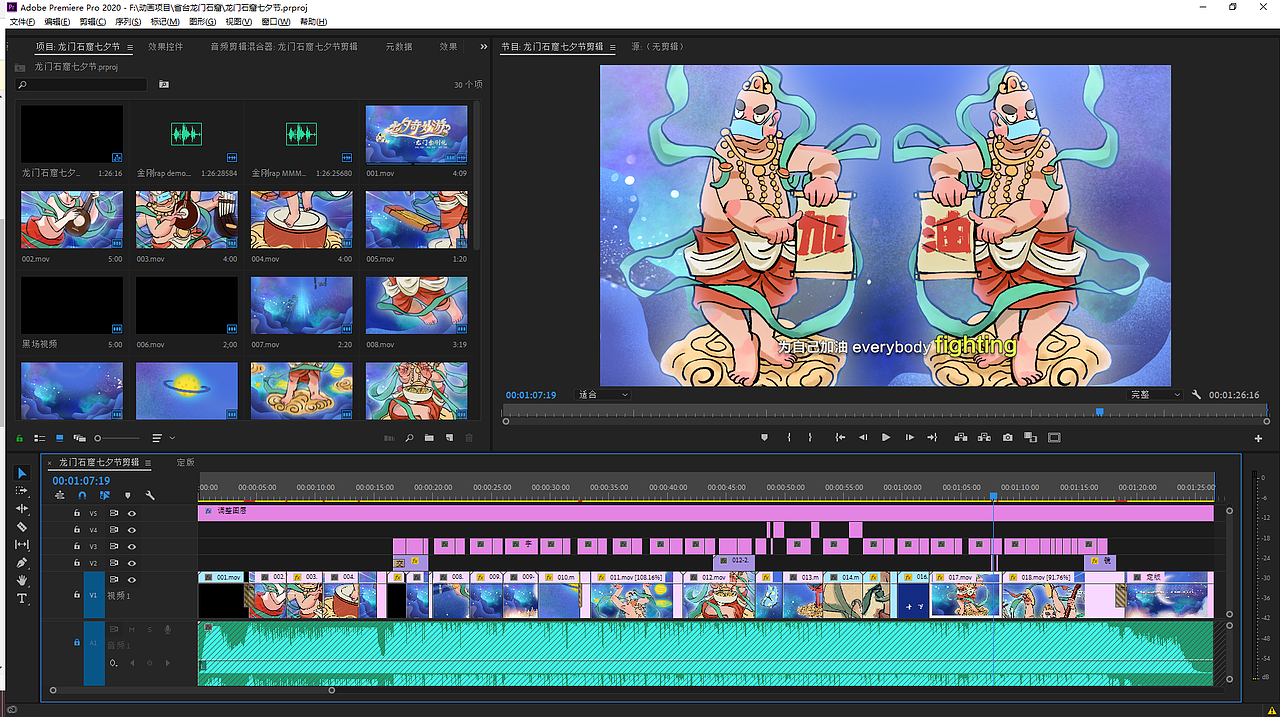Click Go to In point button
The image size is (1280, 717).
click(840, 437)
